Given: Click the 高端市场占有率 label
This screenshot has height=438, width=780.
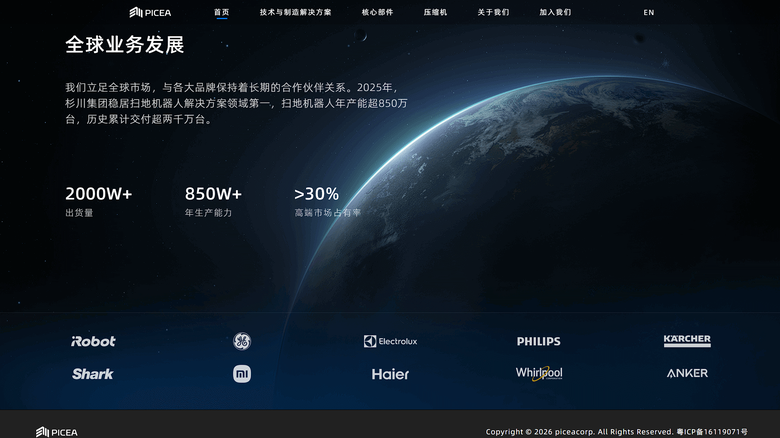Looking at the screenshot, I should [x=327, y=213].
